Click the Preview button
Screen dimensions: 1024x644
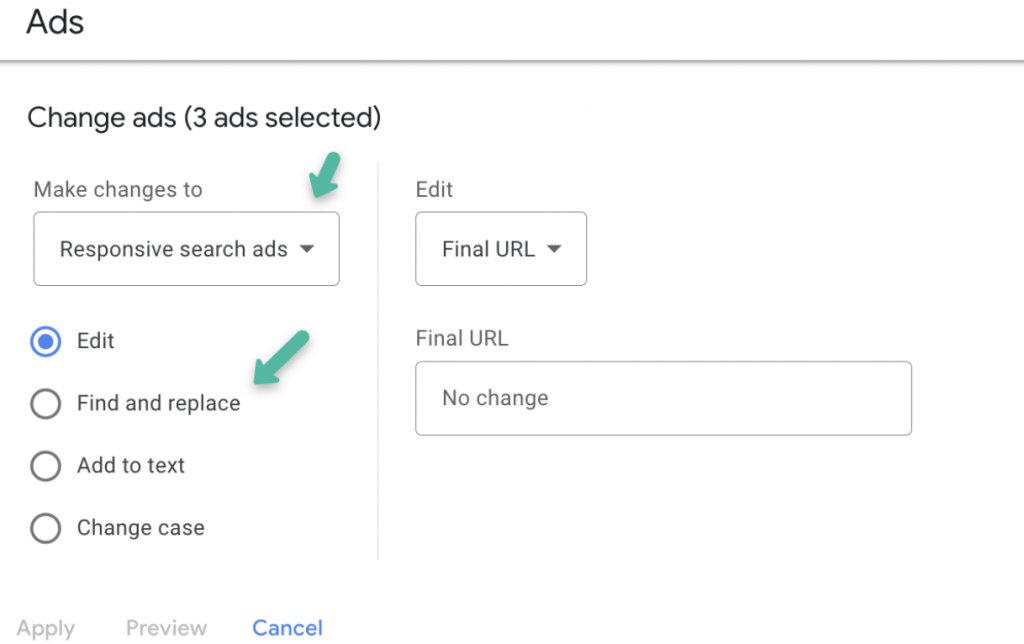click(166, 628)
